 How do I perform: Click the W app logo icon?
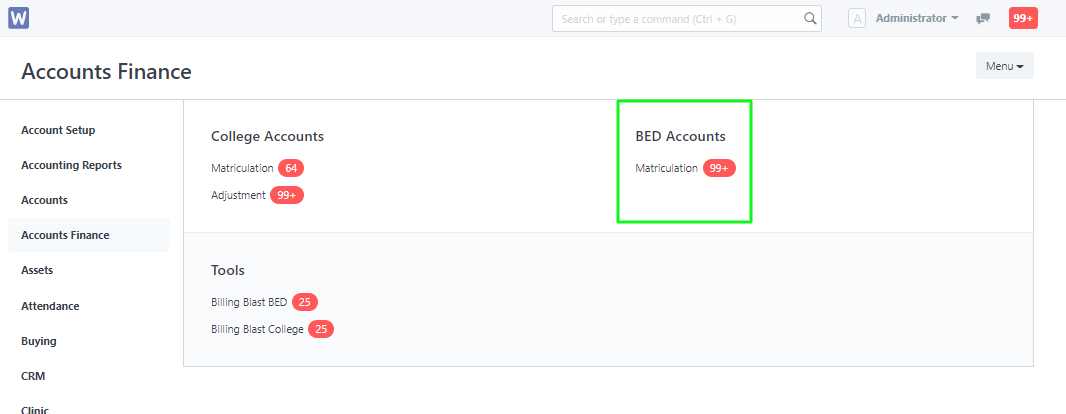click(18, 18)
